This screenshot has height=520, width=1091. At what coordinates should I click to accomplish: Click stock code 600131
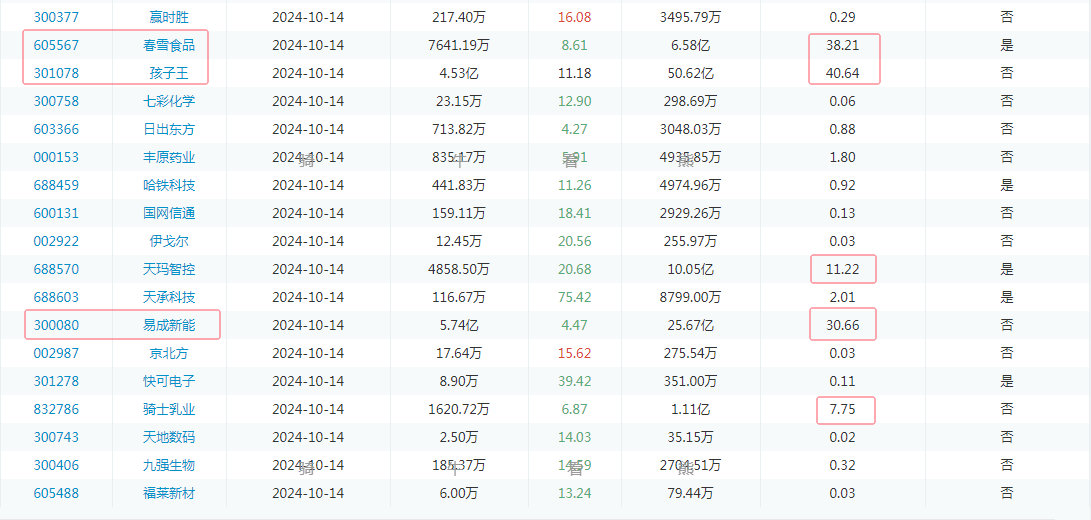pos(56,213)
